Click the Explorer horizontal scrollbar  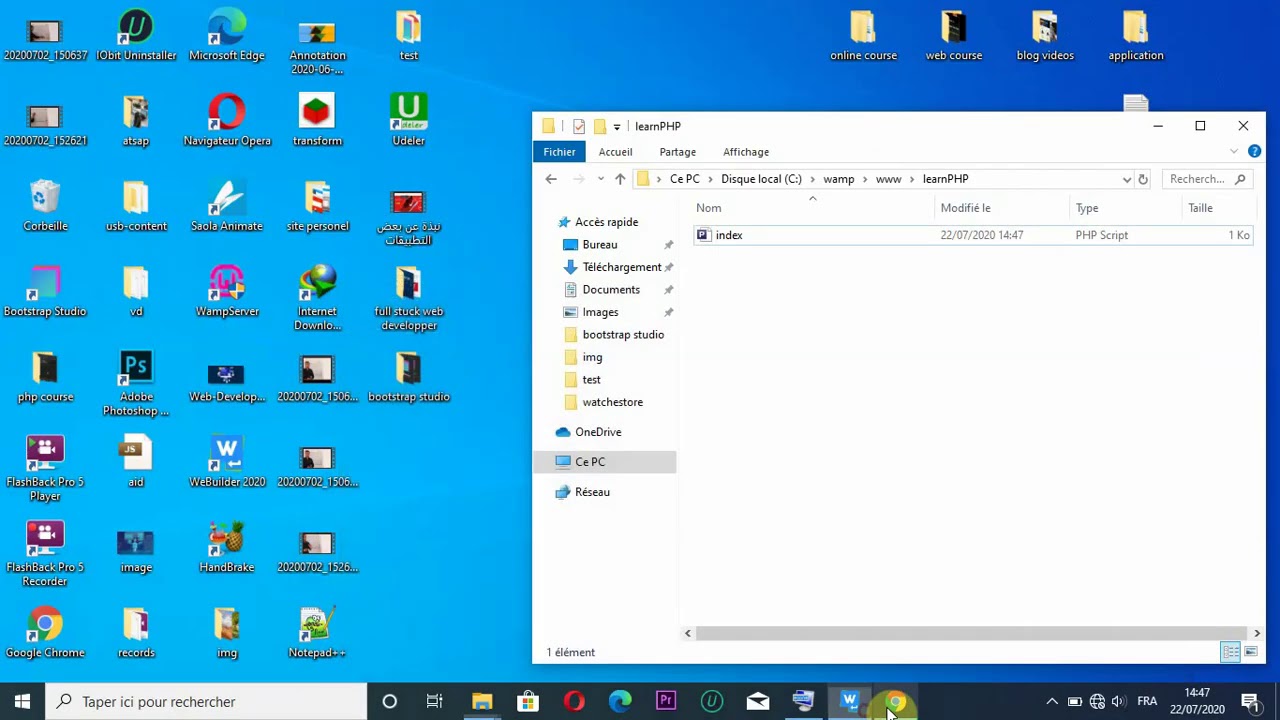pos(972,634)
